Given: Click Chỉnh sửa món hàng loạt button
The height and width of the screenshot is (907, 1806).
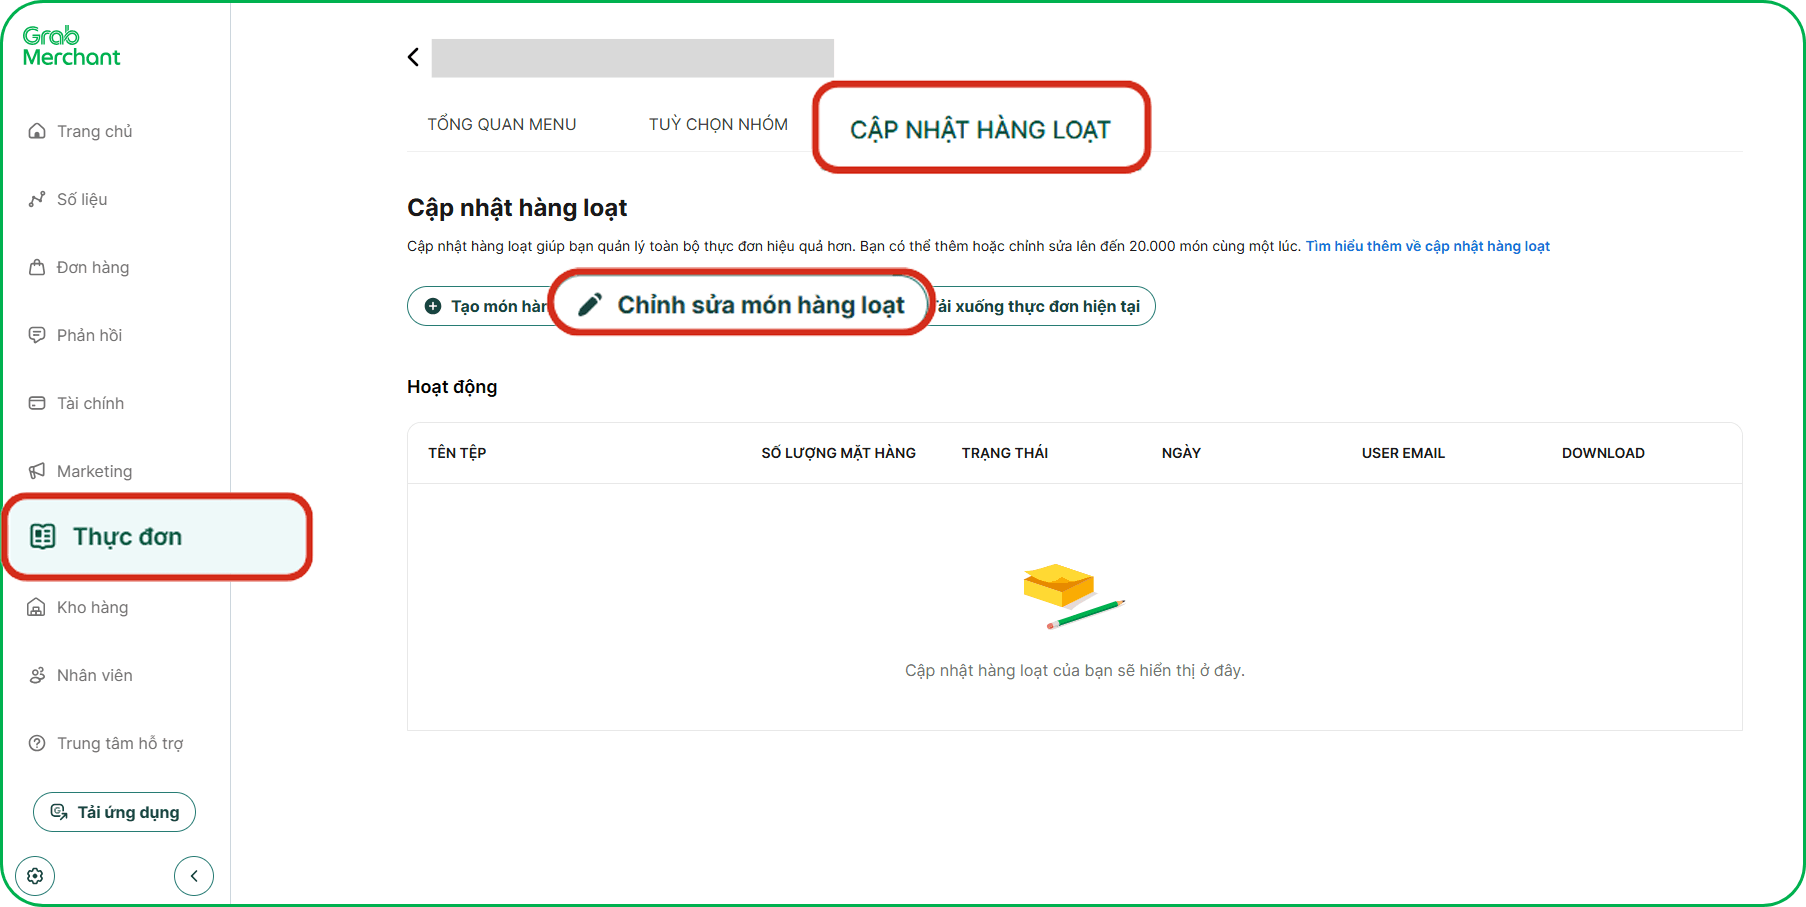Looking at the screenshot, I should [742, 304].
